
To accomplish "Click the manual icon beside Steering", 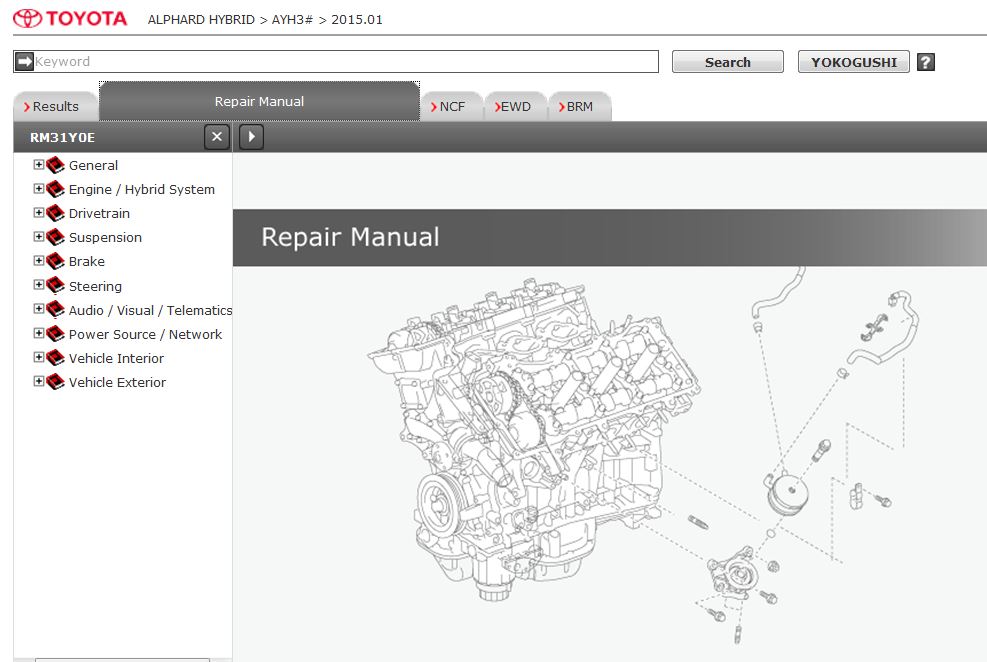I will coord(54,285).
